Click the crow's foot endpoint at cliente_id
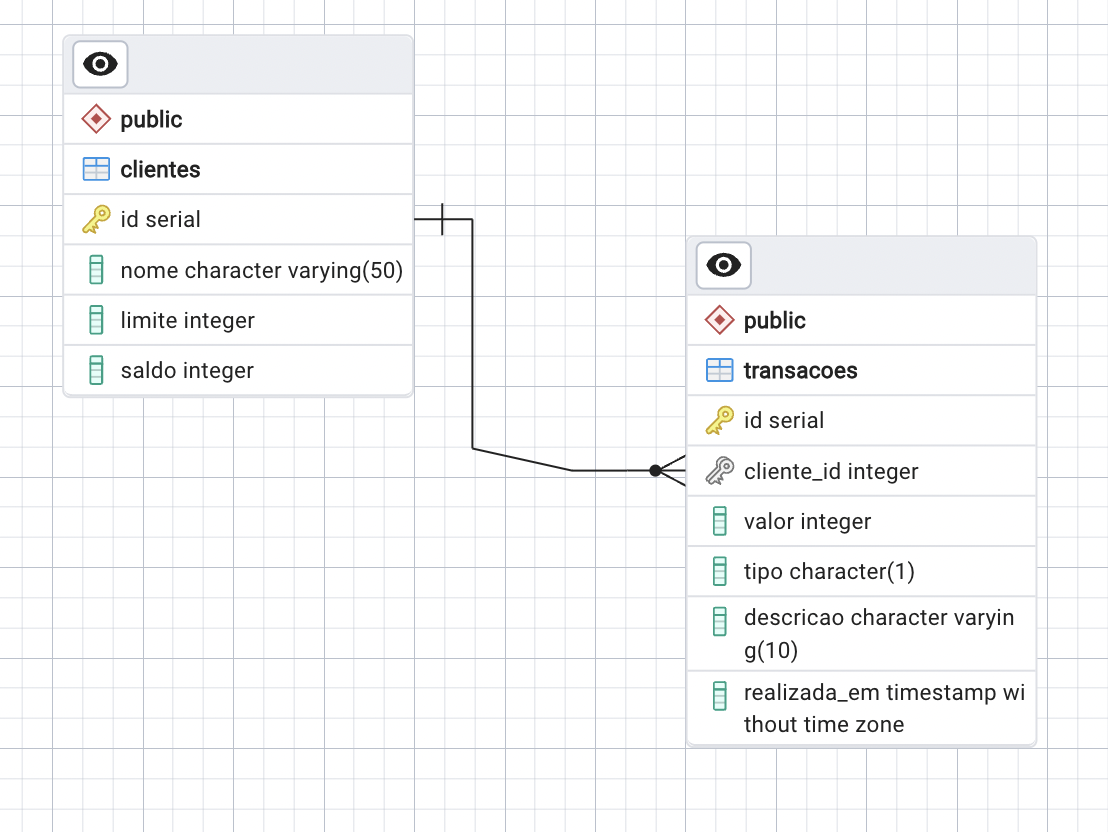Viewport: 1108px width, 832px height. point(668,471)
